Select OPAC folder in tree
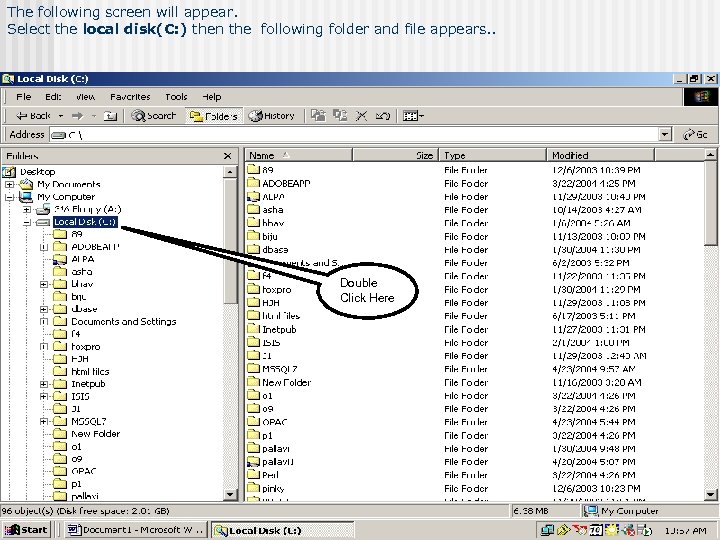The width and height of the screenshot is (720, 540). coord(84,471)
